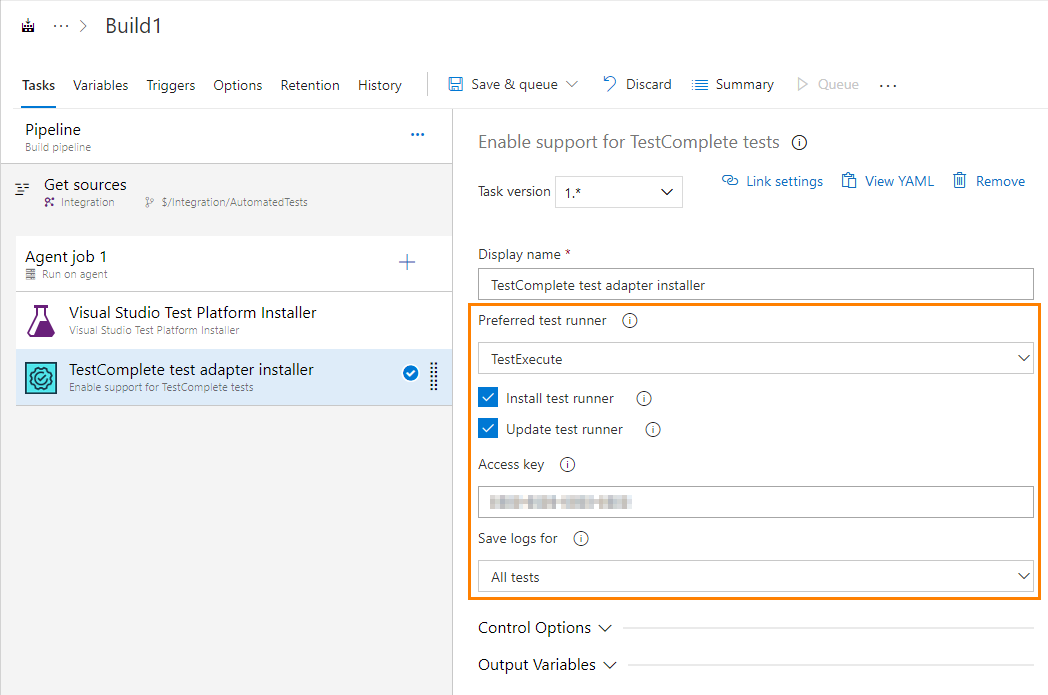Click the Remove task link
This screenshot has height=695, width=1048.
click(1000, 181)
